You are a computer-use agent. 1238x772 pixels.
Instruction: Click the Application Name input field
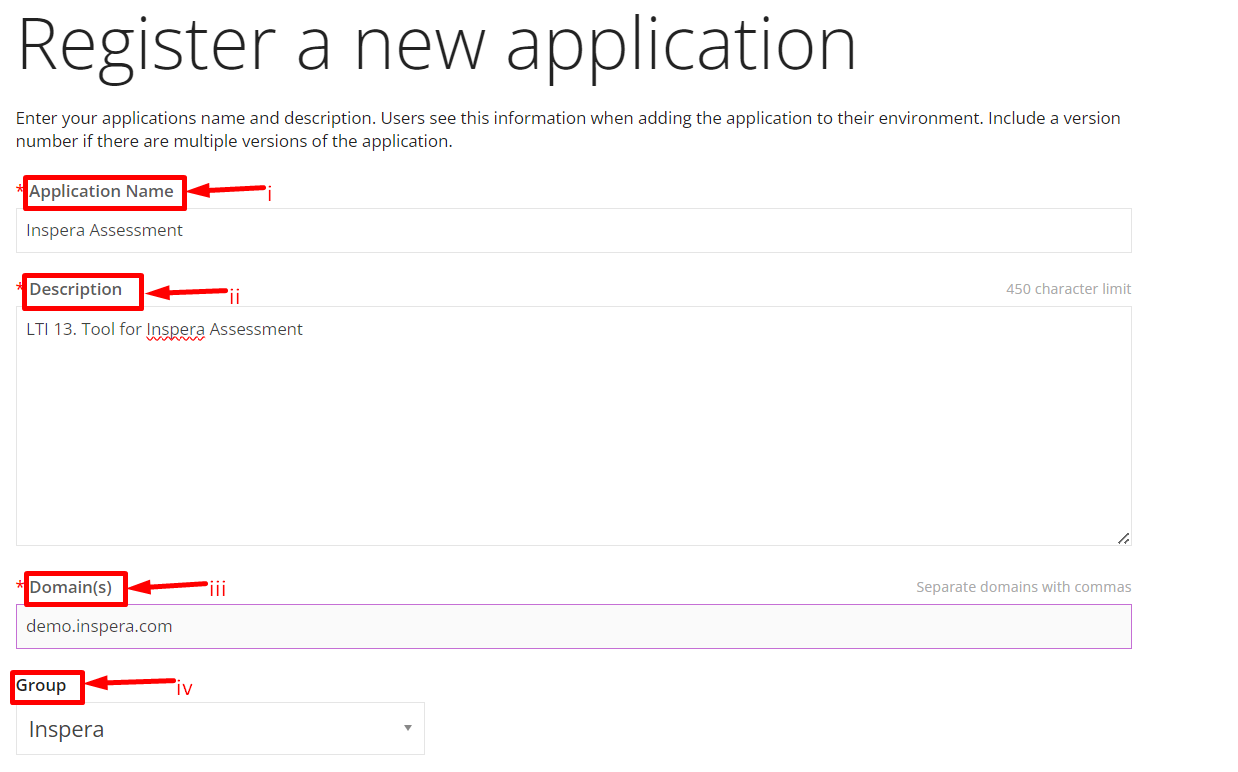coord(573,230)
